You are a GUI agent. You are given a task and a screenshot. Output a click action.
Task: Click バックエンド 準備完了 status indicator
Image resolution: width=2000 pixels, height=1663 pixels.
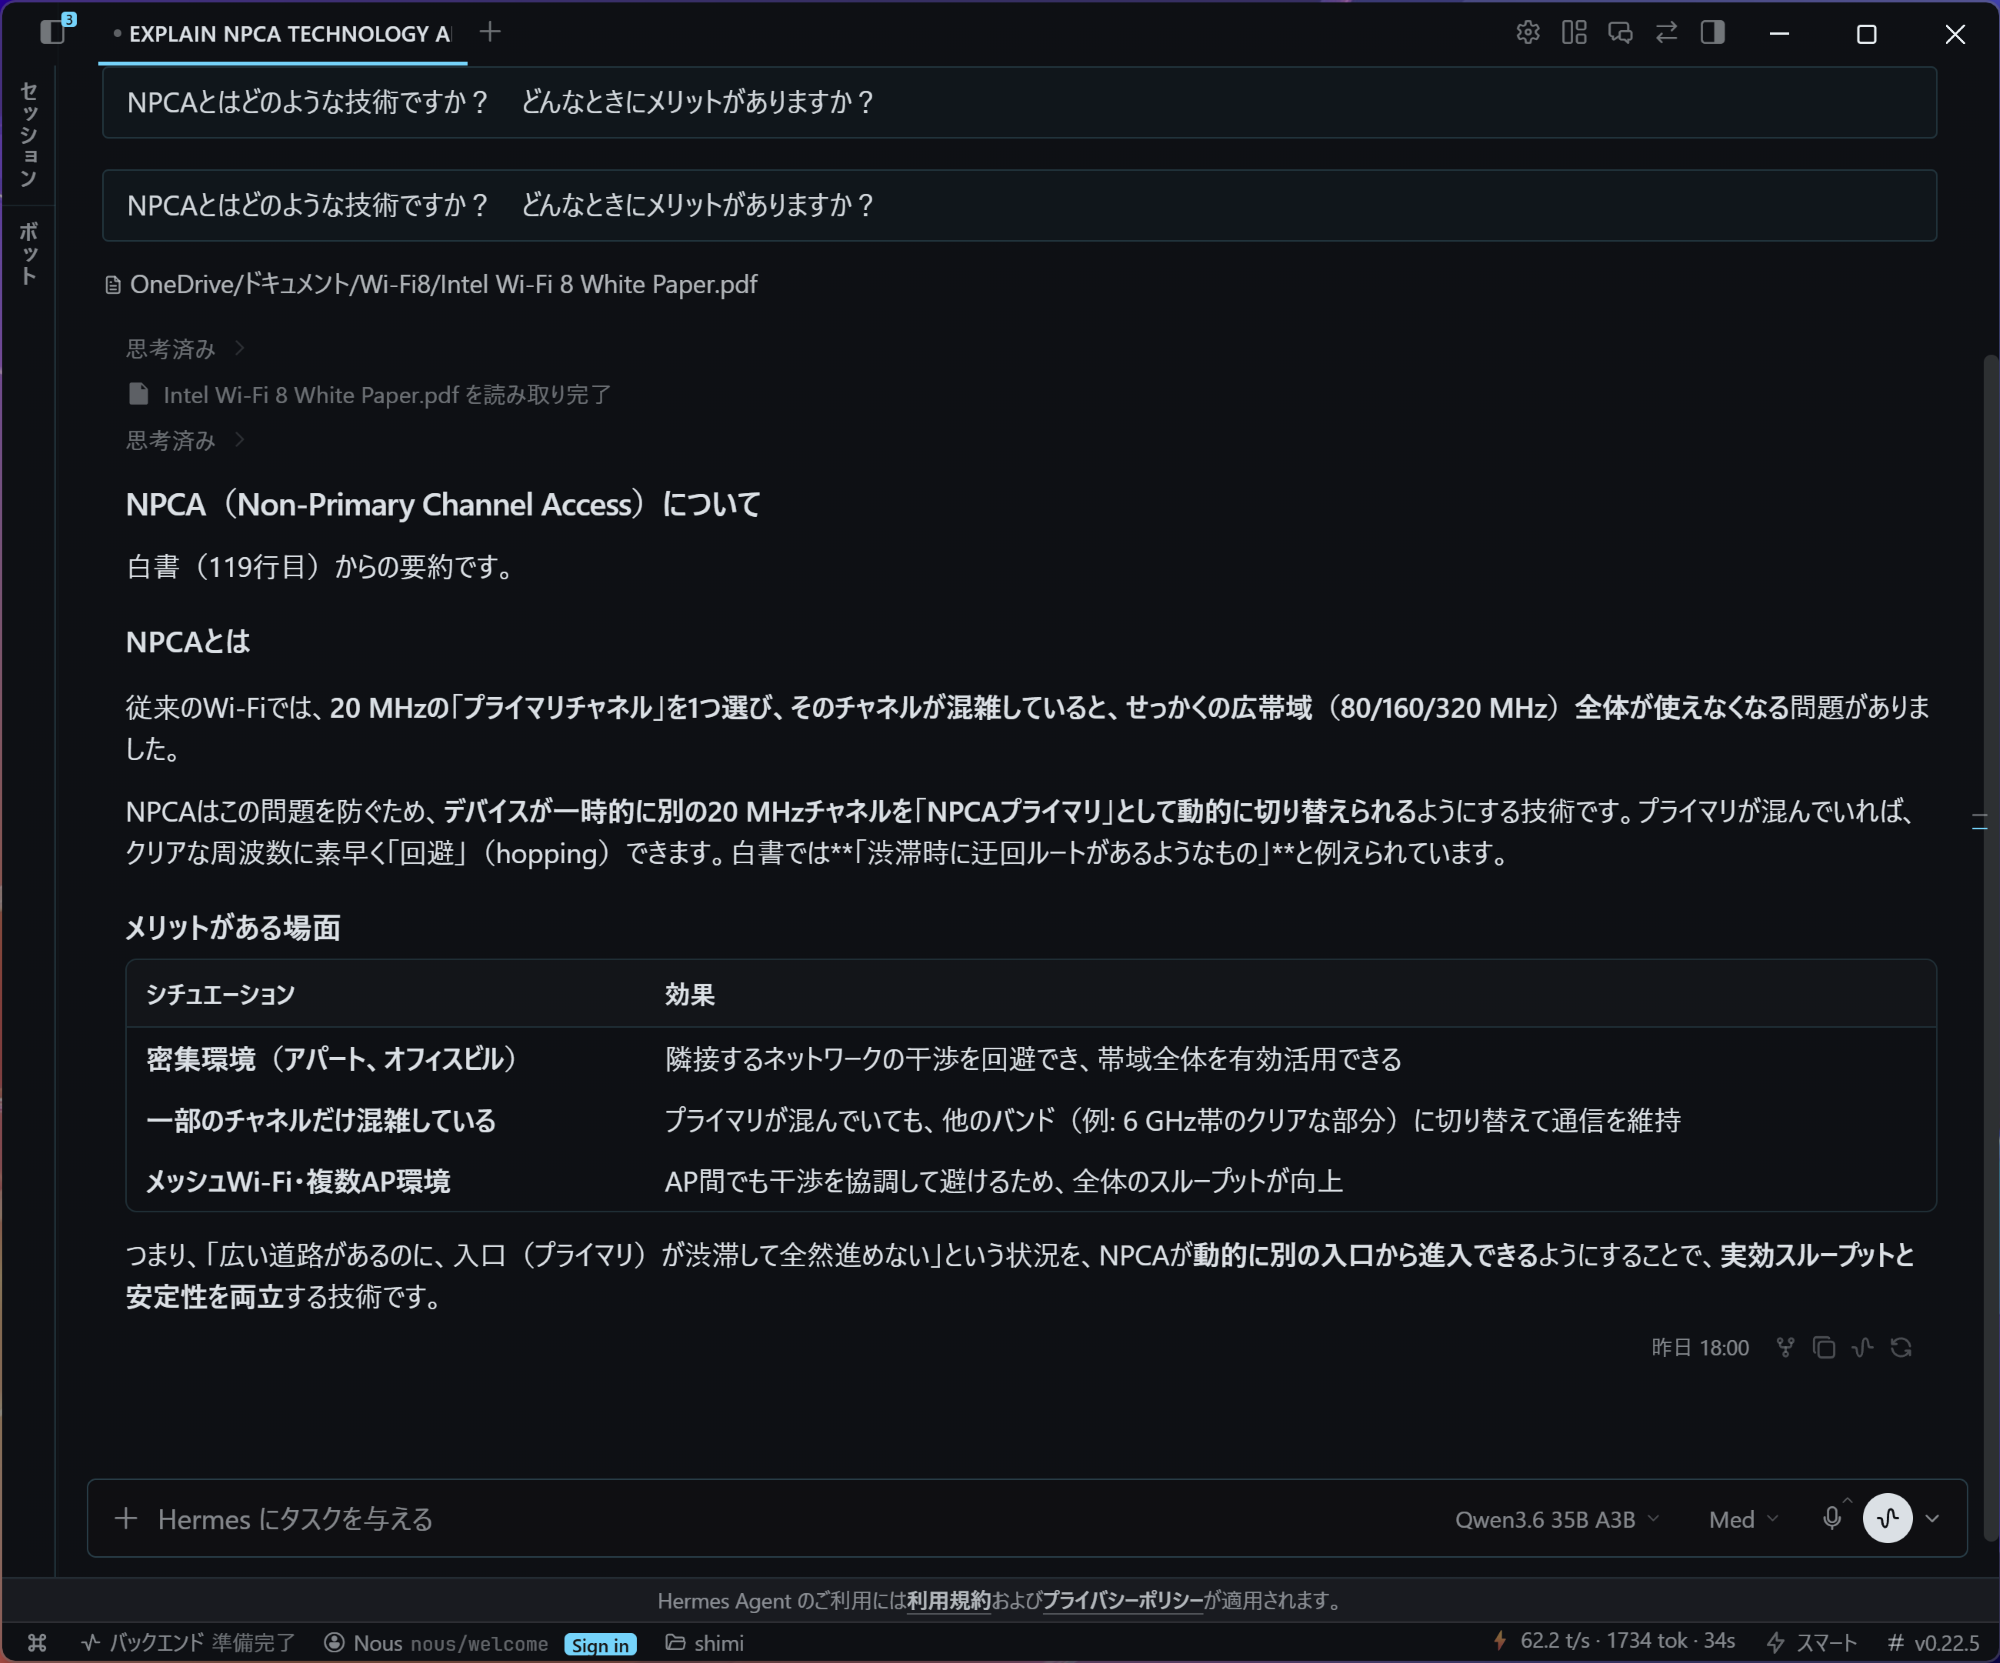click(x=188, y=1642)
